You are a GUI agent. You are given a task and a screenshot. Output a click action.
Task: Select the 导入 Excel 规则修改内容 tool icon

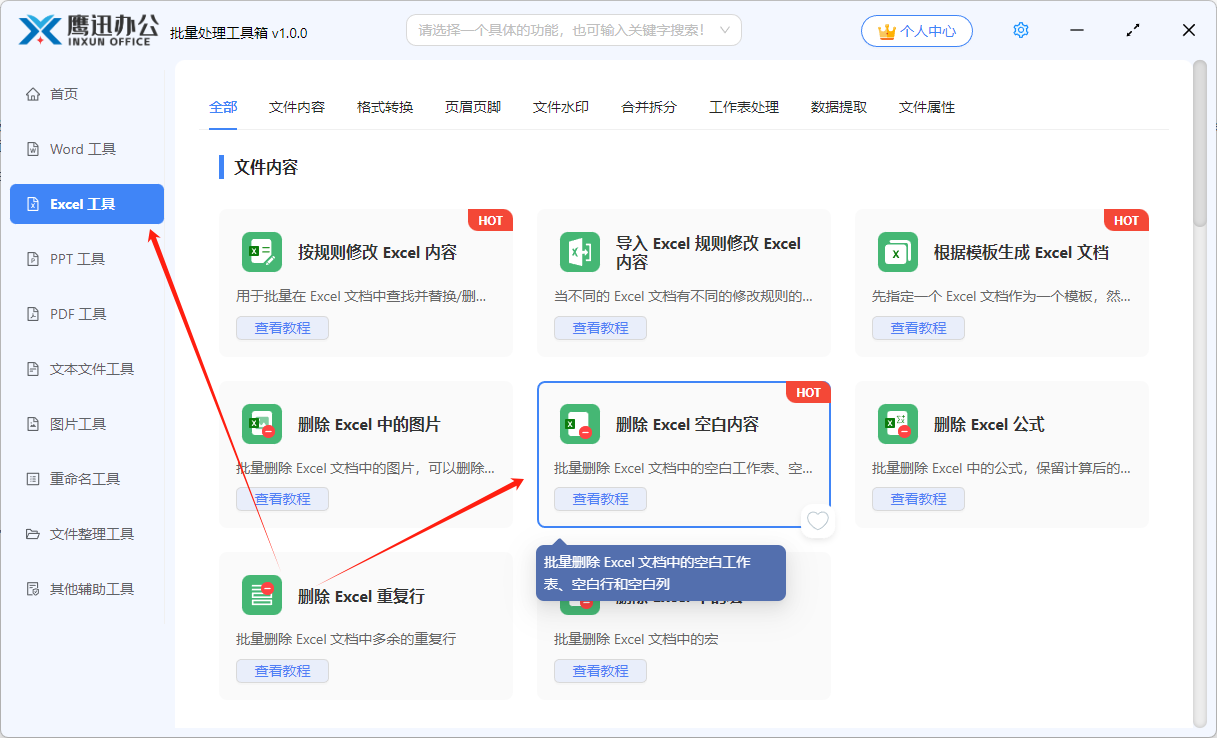pyautogui.click(x=579, y=252)
